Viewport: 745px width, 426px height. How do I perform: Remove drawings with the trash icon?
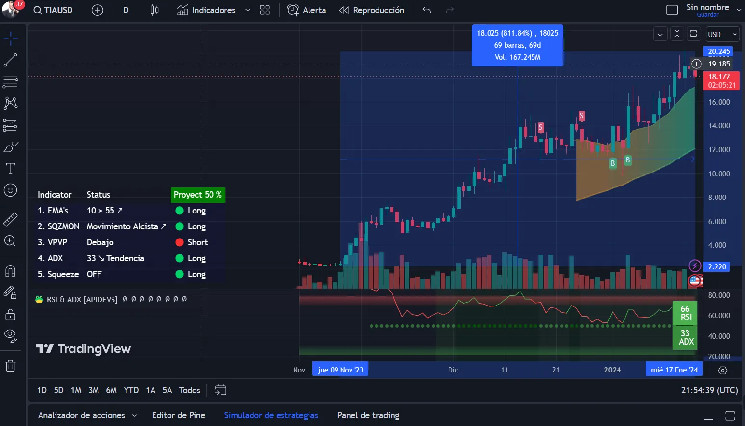10,366
